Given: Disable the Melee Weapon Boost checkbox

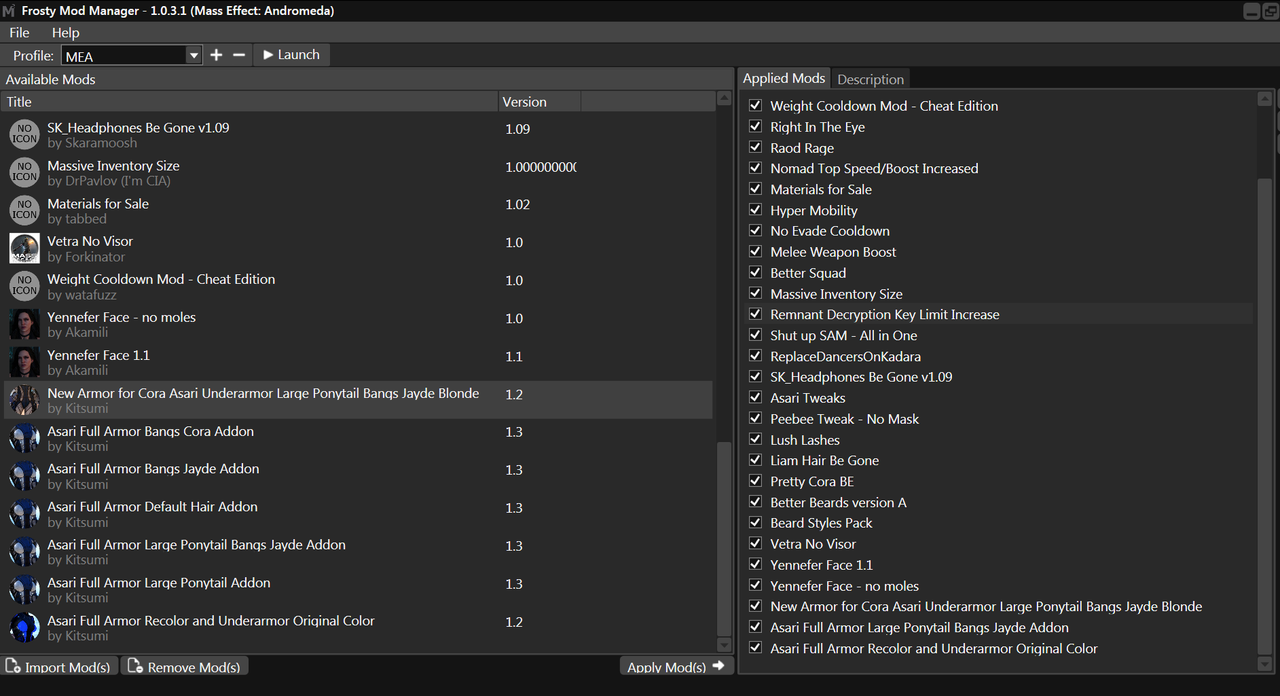Looking at the screenshot, I should (755, 251).
